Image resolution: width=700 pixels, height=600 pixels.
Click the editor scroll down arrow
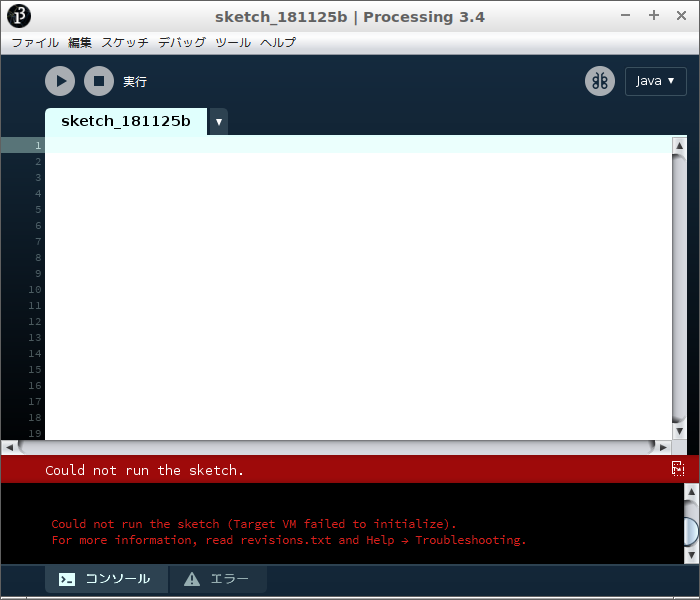[x=679, y=431]
